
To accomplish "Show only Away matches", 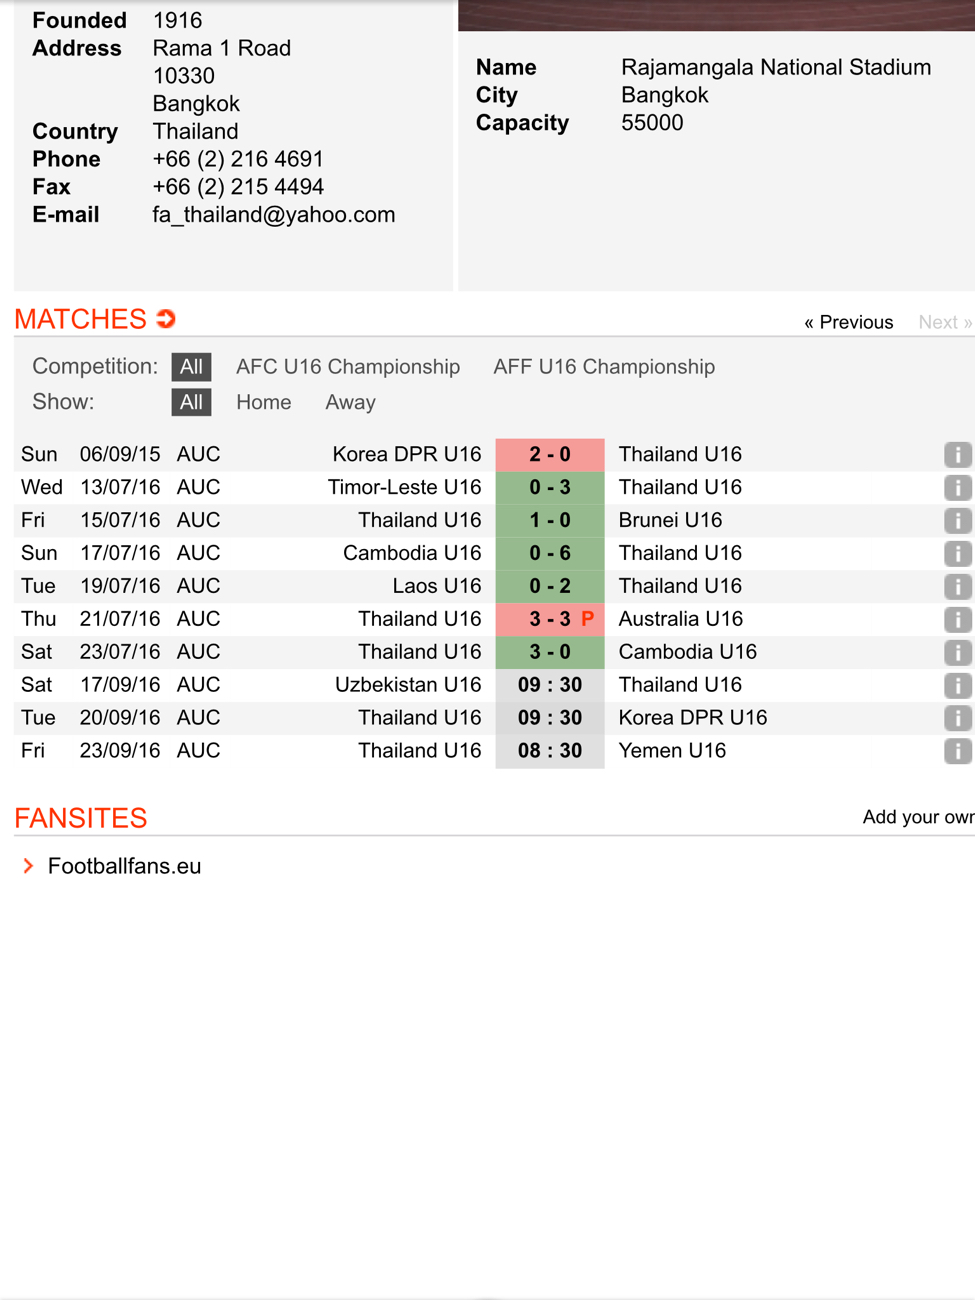I will coord(350,402).
